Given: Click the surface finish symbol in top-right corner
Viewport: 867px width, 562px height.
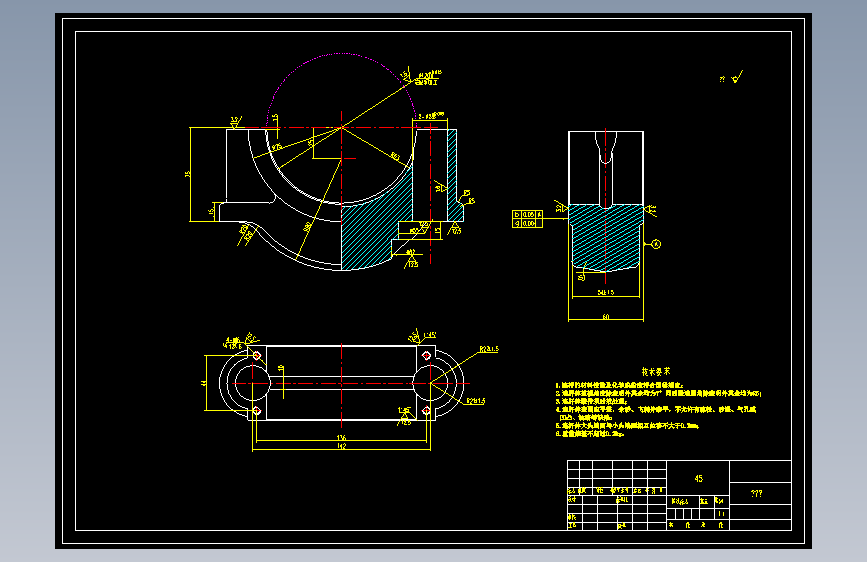Looking at the screenshot, I should point(737,77).
